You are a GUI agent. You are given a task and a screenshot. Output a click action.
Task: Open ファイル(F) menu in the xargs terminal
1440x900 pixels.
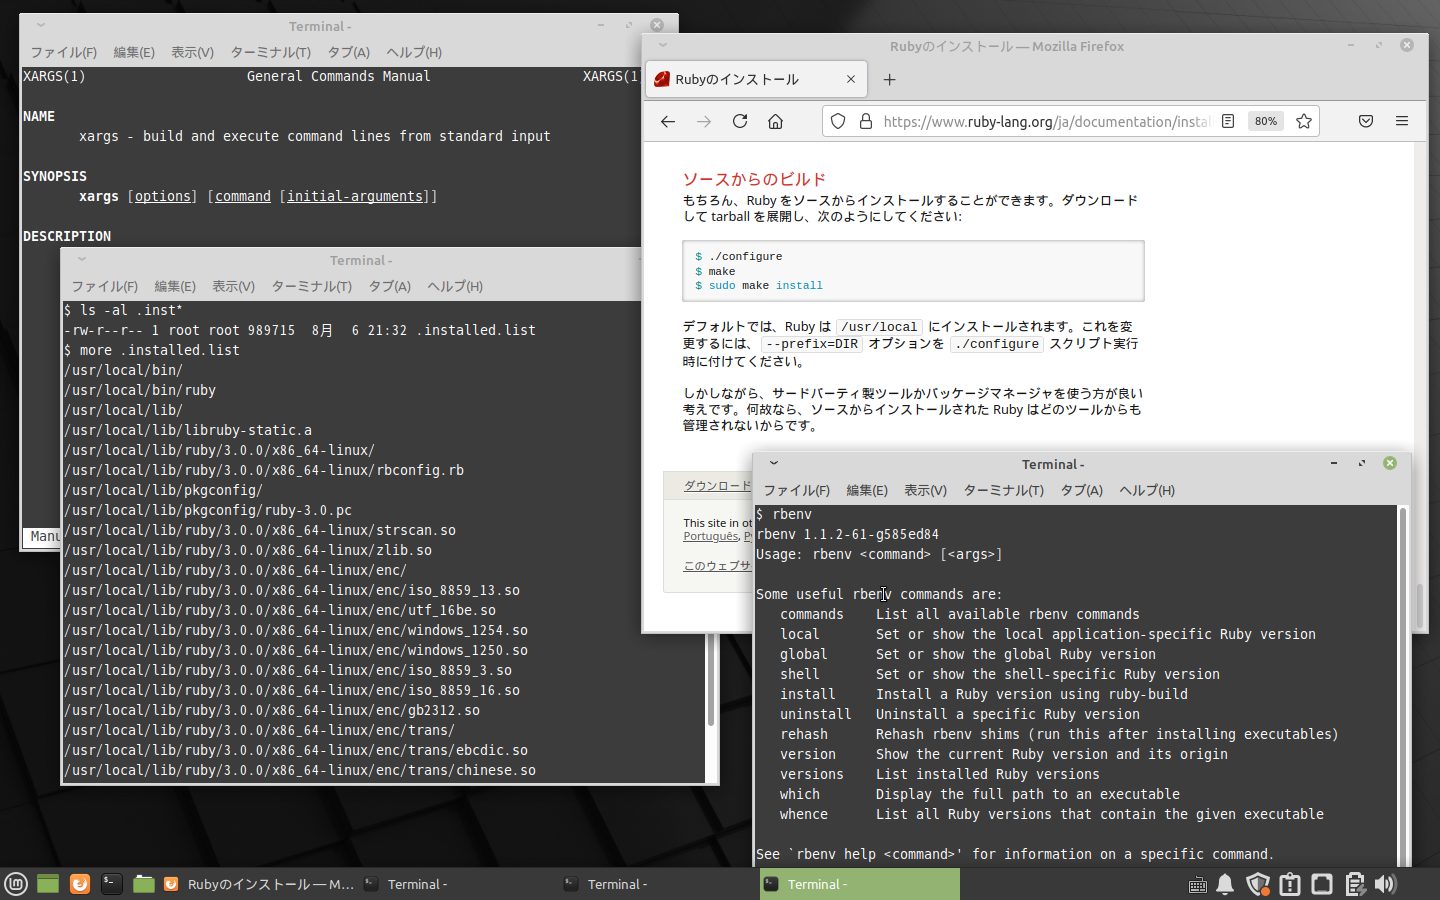[x=63, y=52]
